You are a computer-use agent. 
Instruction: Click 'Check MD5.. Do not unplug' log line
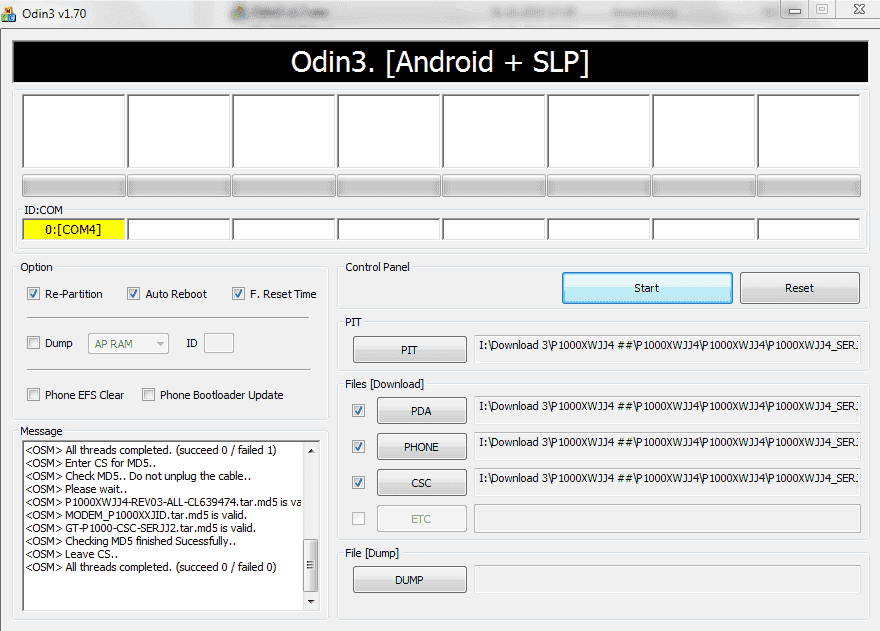(138, 476)
